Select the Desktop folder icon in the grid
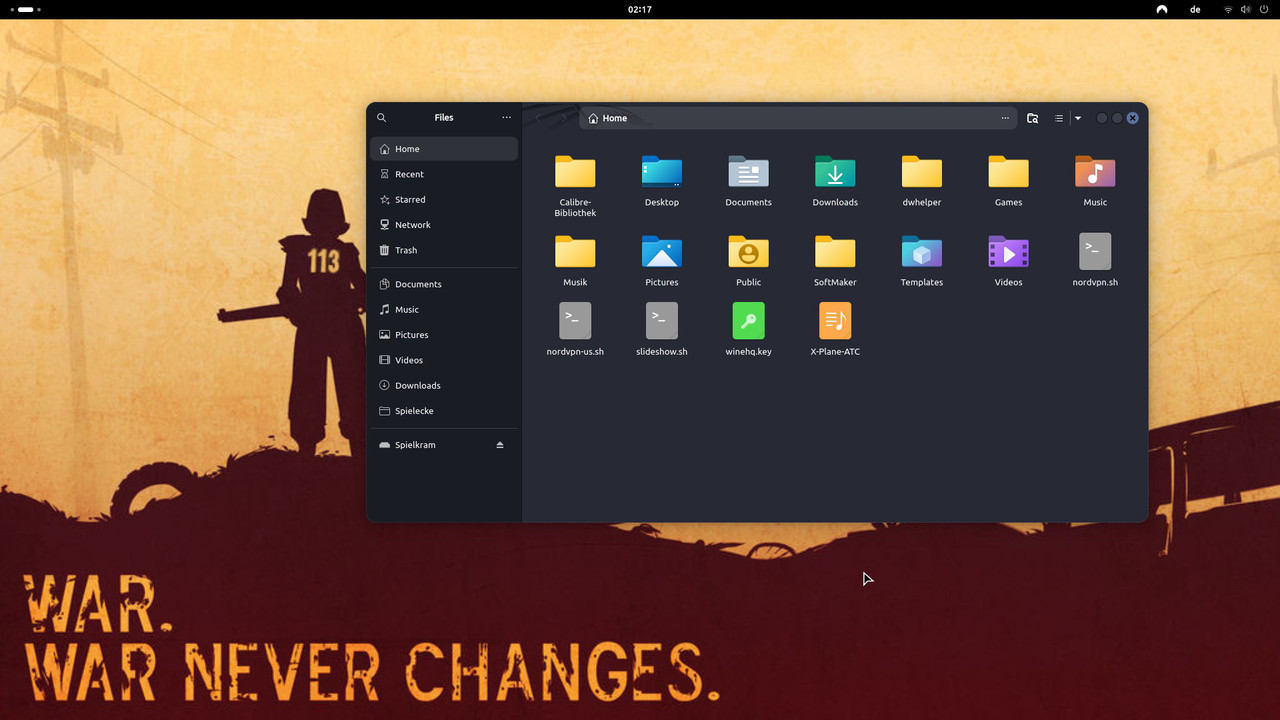This screenshot has width=1280, height=720. coord(662,172)
